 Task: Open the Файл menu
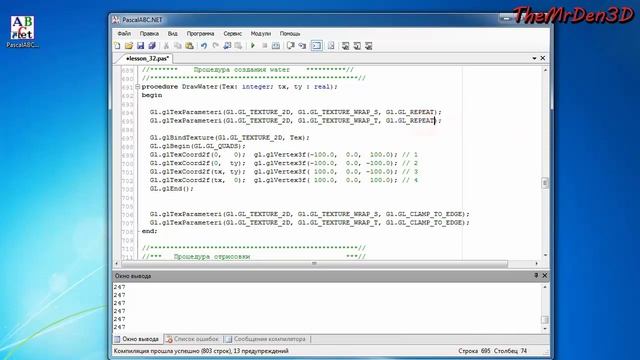click(124, 33)
